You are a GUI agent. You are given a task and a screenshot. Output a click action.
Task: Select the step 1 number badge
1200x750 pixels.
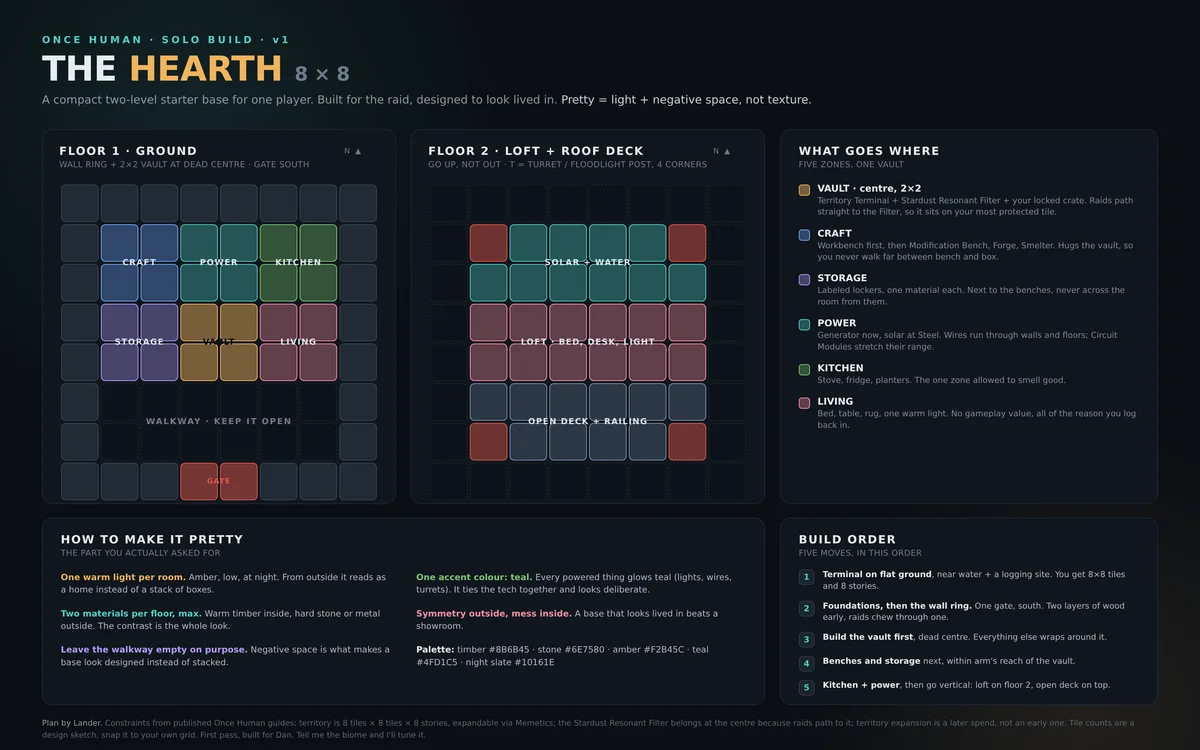(x=806, y=577)
